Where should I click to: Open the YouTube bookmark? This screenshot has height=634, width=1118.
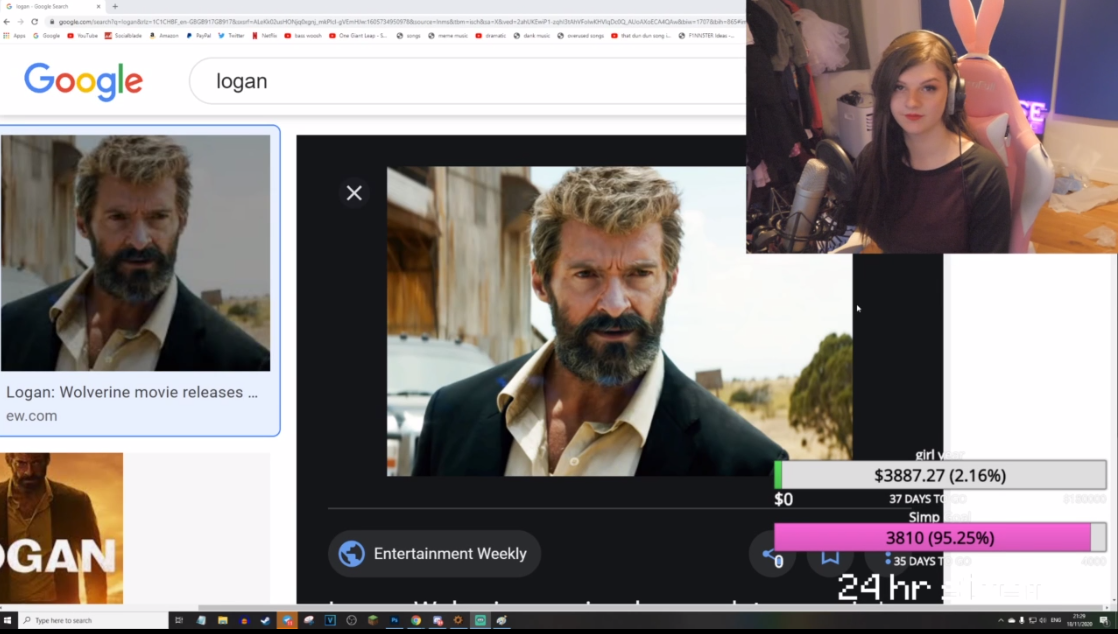pos(82,36)
